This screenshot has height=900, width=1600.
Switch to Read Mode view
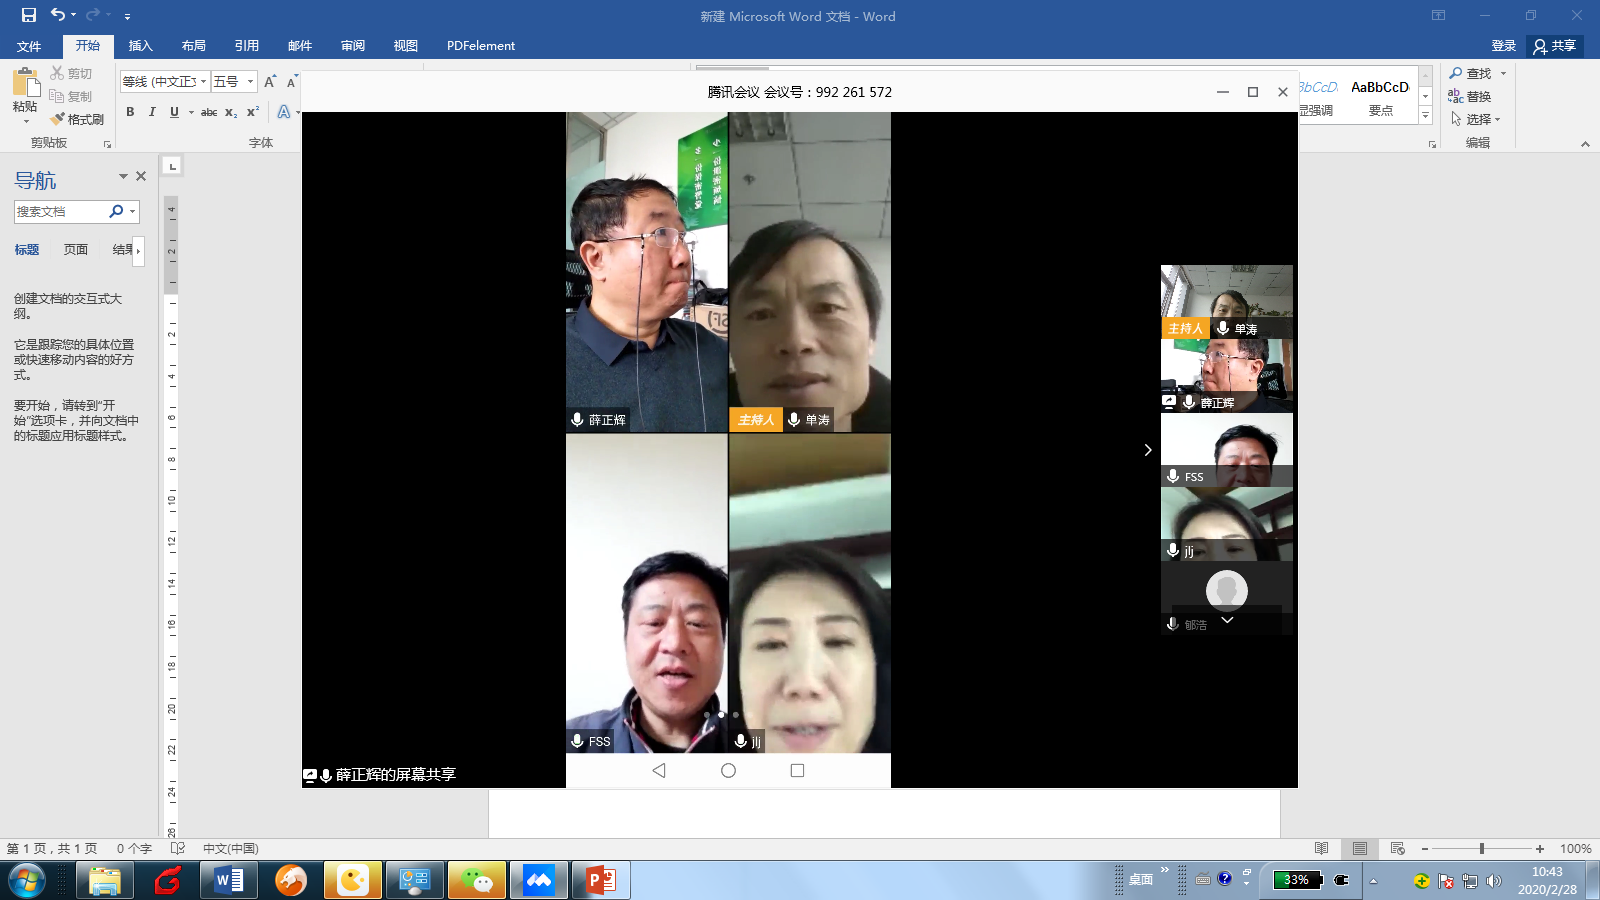point(1321,848)
